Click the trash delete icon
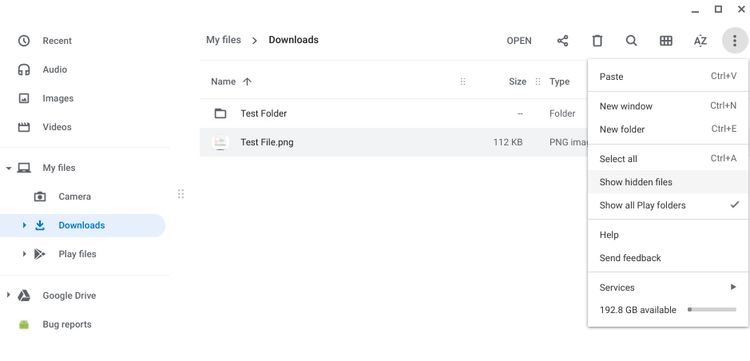The height and width of the screenshot is (361, 750). coord(597,41)
